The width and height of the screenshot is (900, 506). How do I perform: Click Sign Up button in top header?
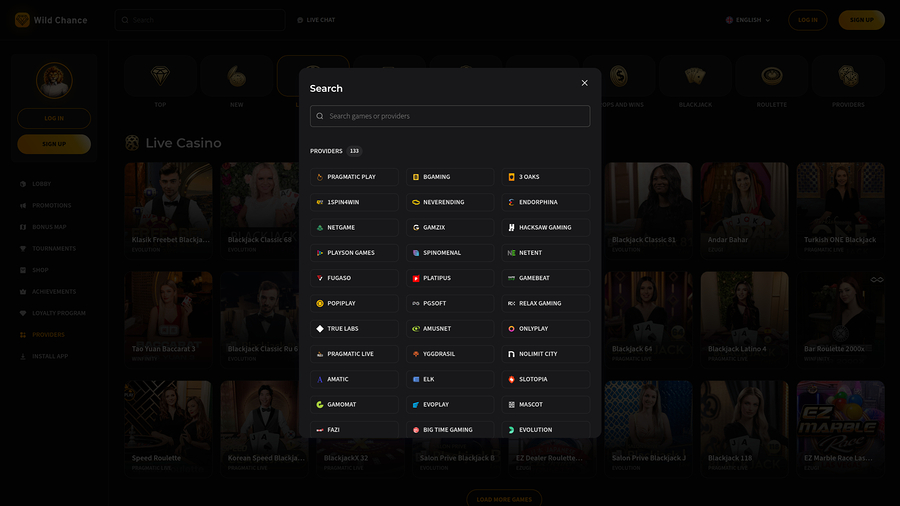(862, 20)
